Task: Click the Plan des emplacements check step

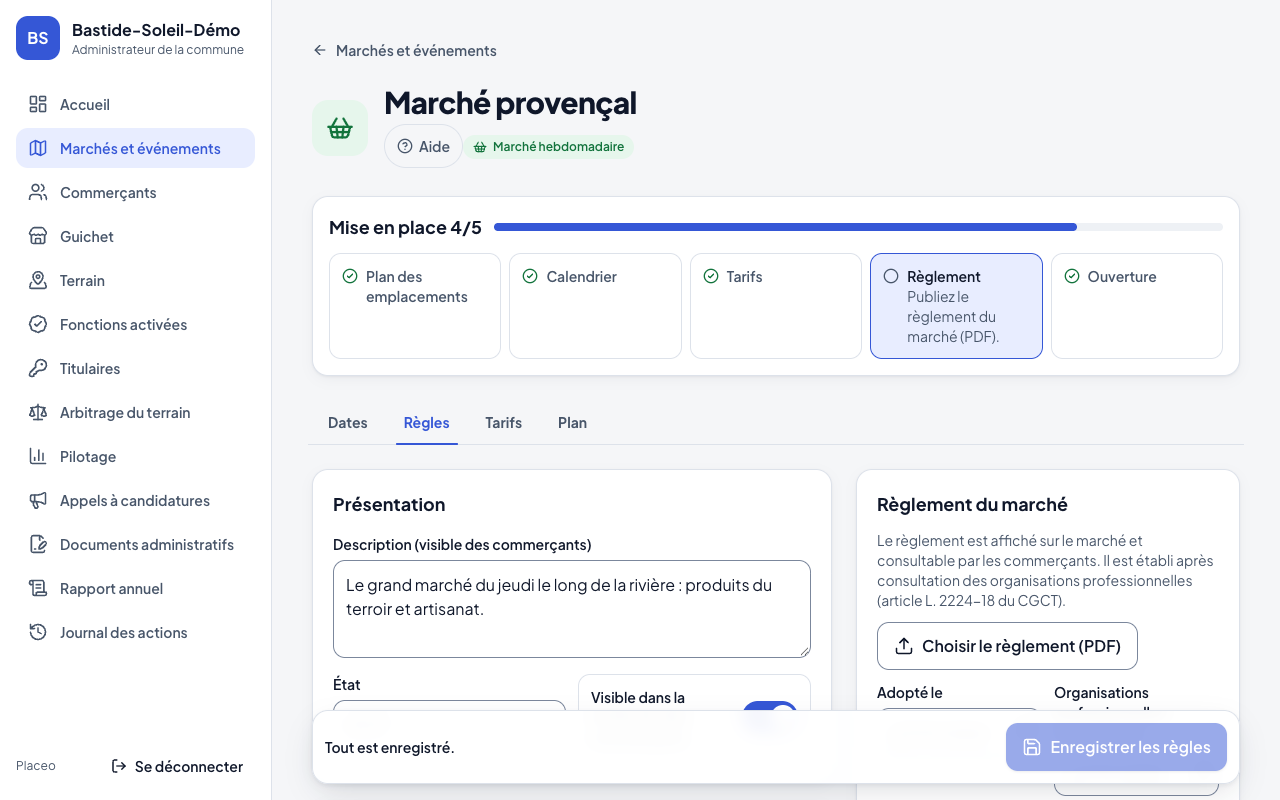Action: (x=415, y=306)
